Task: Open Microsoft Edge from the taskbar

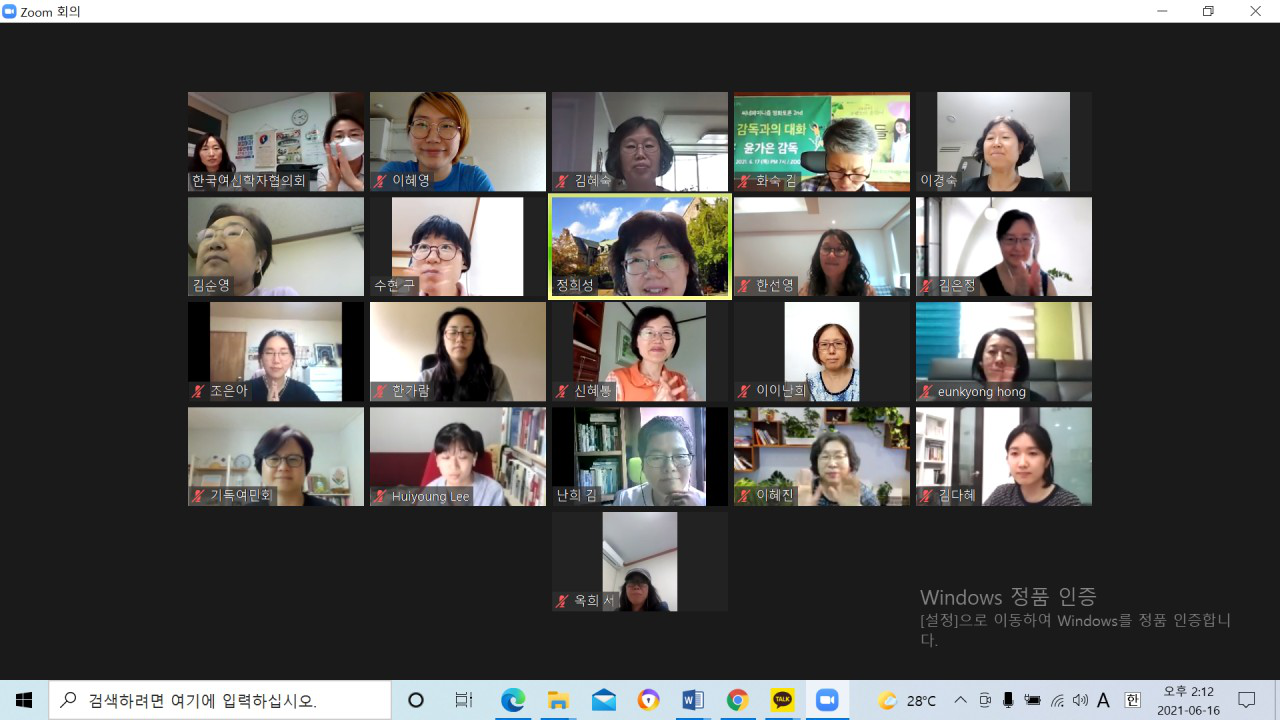Action: pos(513,700)
